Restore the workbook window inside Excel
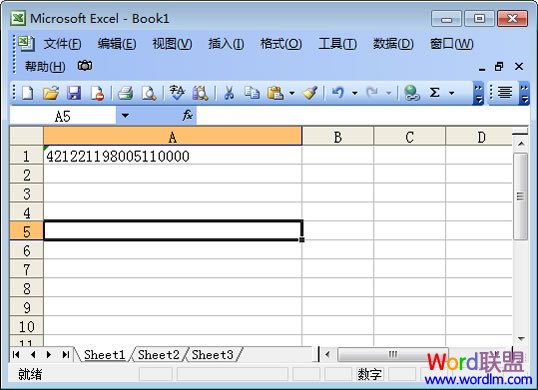 tap(499, 67)
